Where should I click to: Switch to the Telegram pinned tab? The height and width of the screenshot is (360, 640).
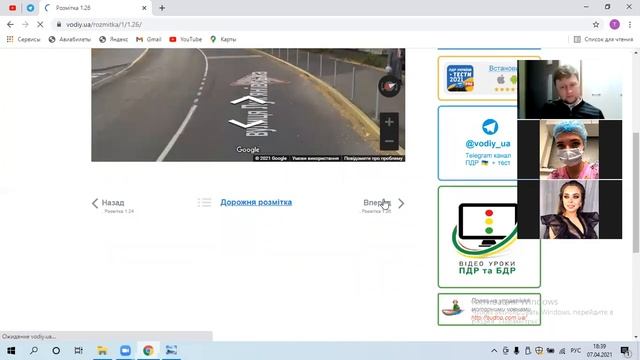pyautogui.click(x=31, y=8)
